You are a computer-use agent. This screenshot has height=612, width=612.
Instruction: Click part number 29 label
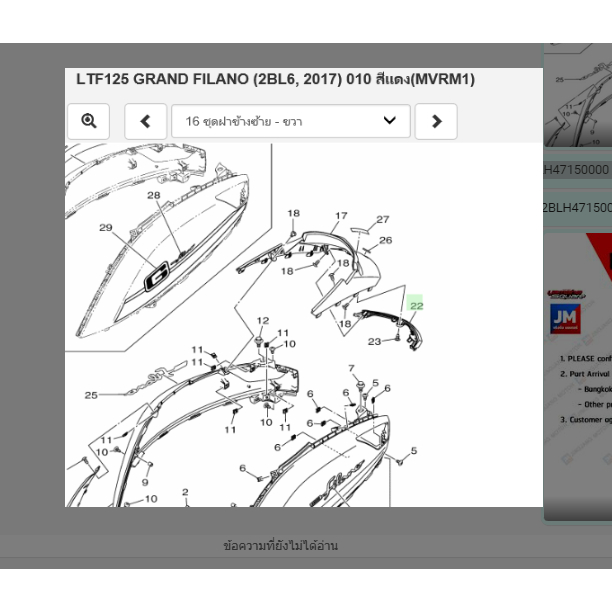(x=106, y=228)
